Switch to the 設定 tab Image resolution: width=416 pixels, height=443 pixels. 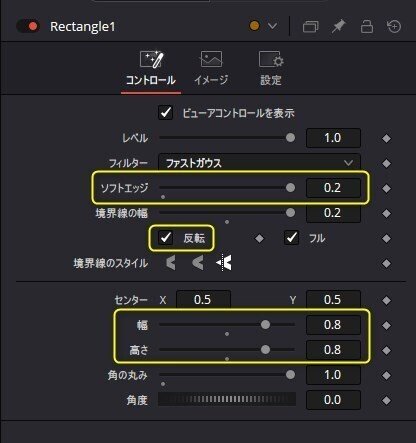(271, 69)
